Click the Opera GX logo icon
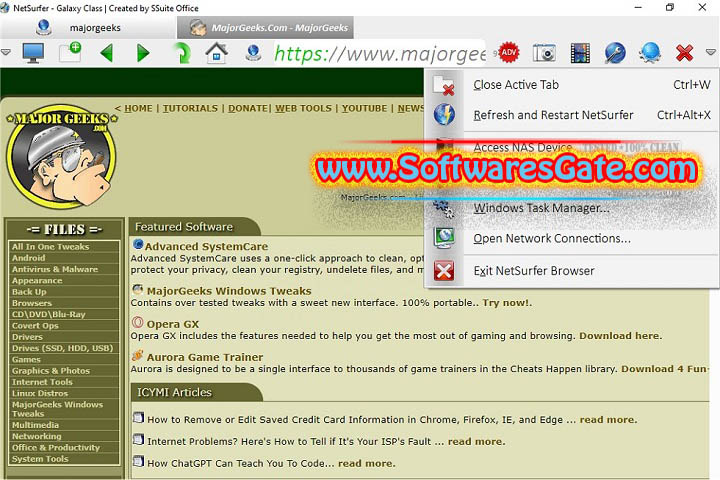Viewport: 720px width, 480px height. point(137,322)
